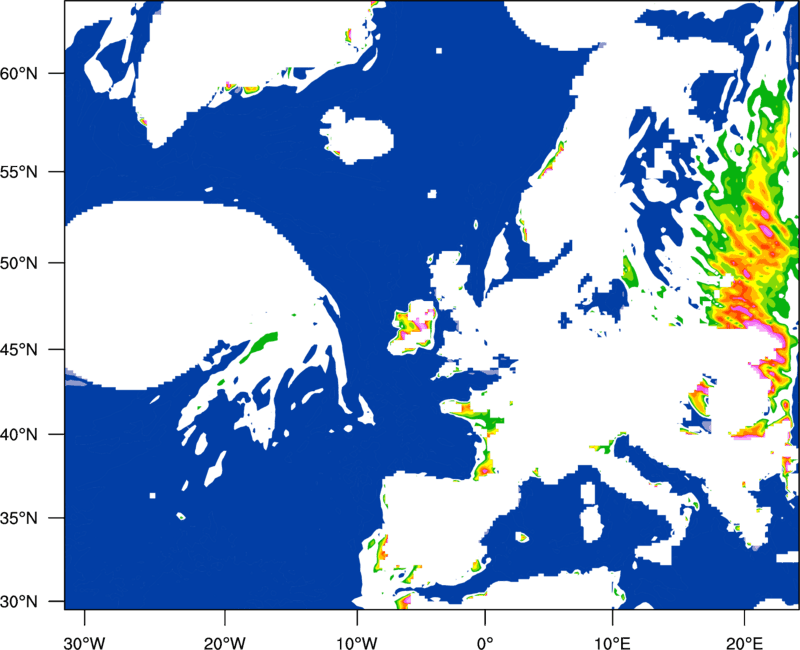Image resolution: width=800 pixels, height=650 pixels.
Task: Click the 0° longitude label
Action: point(485,643)
